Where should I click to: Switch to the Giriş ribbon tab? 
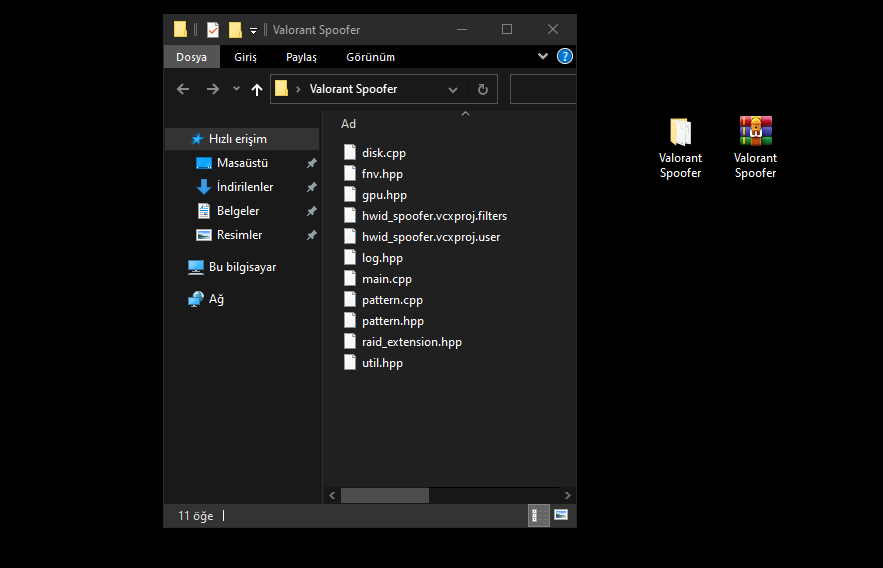pos(246,57)
